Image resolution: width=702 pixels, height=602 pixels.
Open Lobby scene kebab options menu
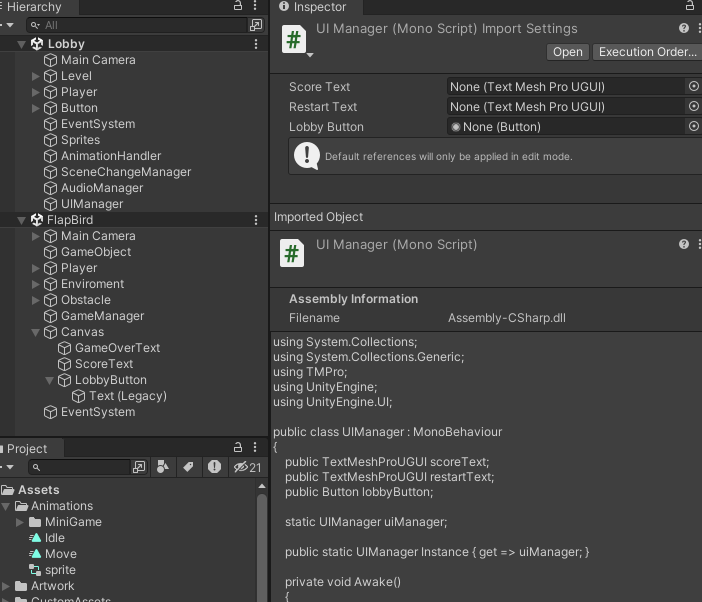tap(256, 44)
